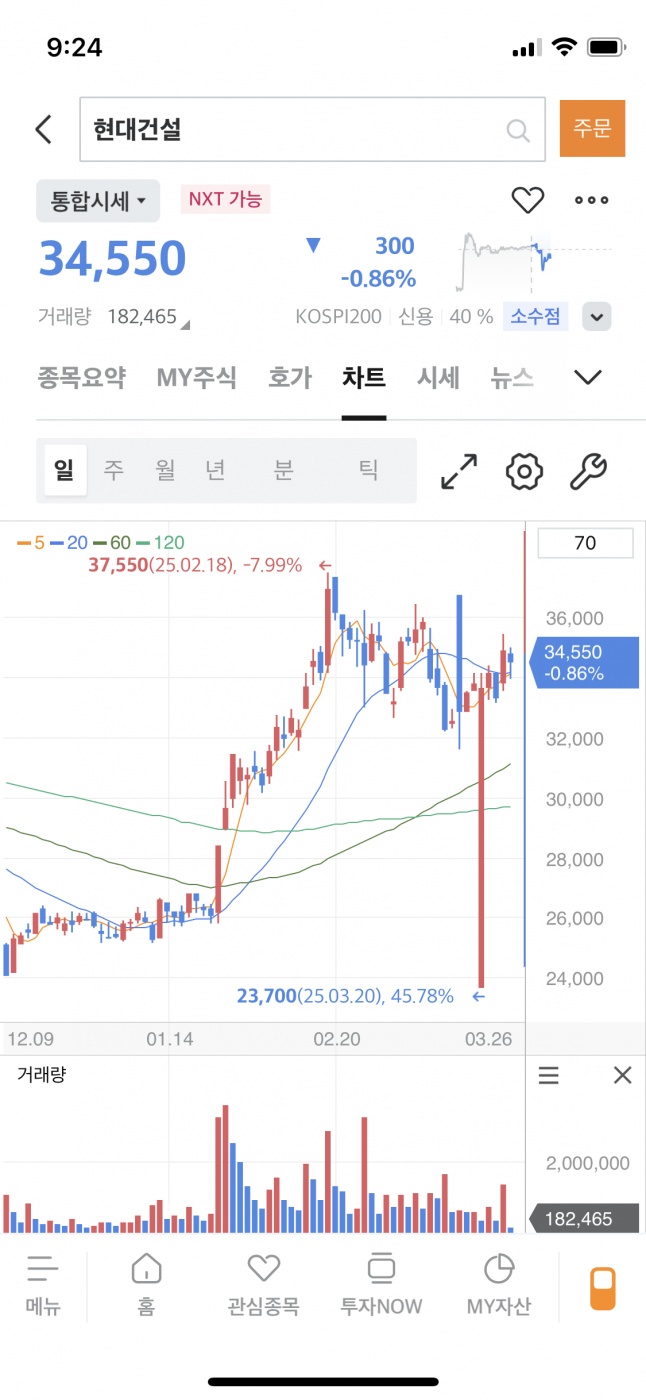Expand the tab list chevron
The height and width of the screenshot is (1400, 646).
588,377
